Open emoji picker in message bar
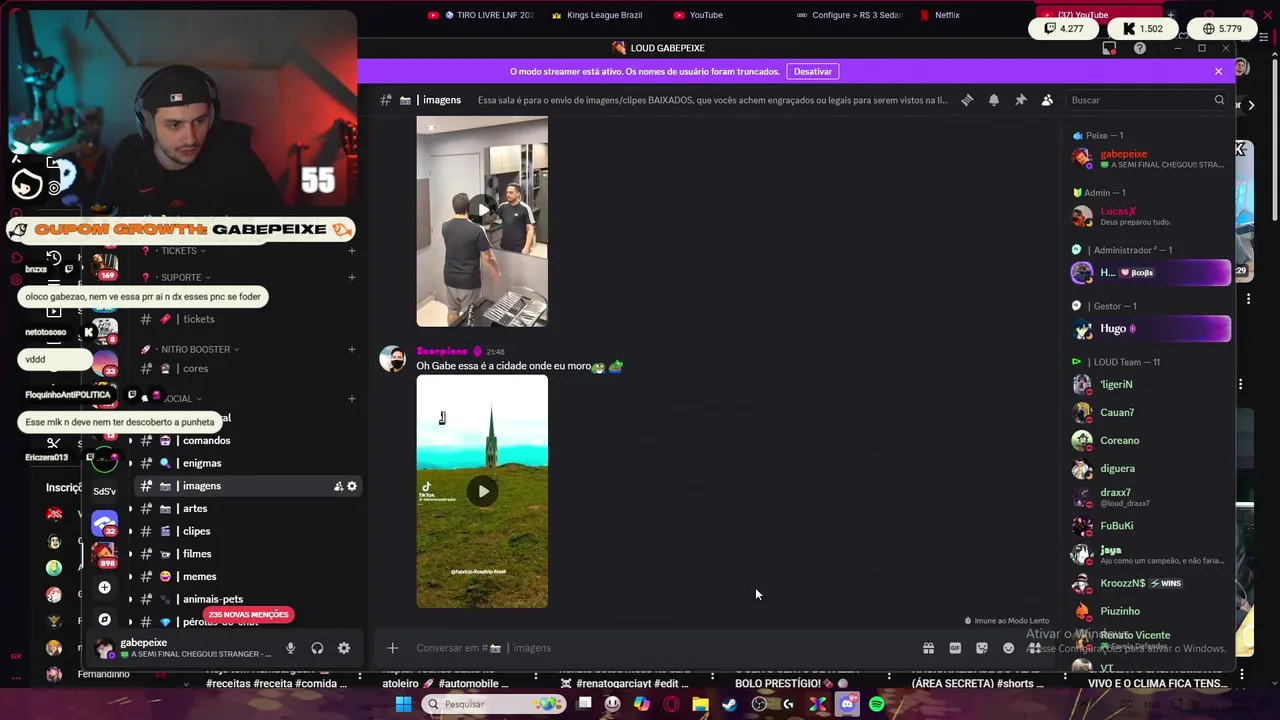 tap(1008, 648)
